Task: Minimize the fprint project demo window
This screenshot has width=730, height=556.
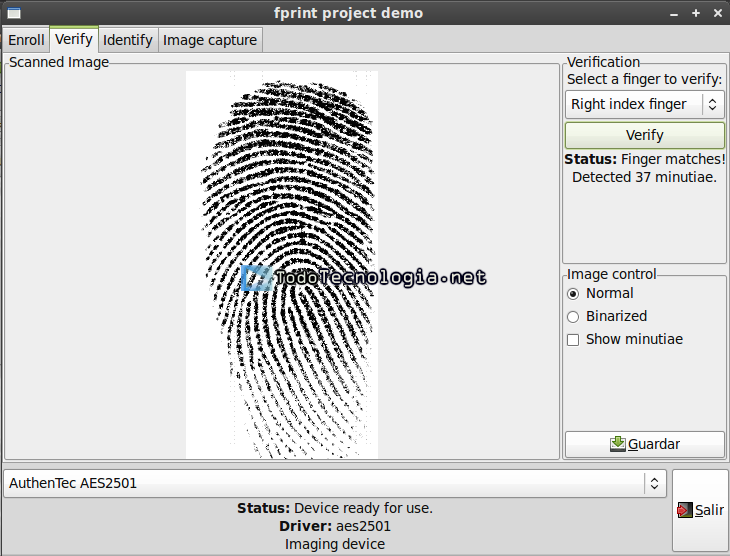Action: (673, 14)
